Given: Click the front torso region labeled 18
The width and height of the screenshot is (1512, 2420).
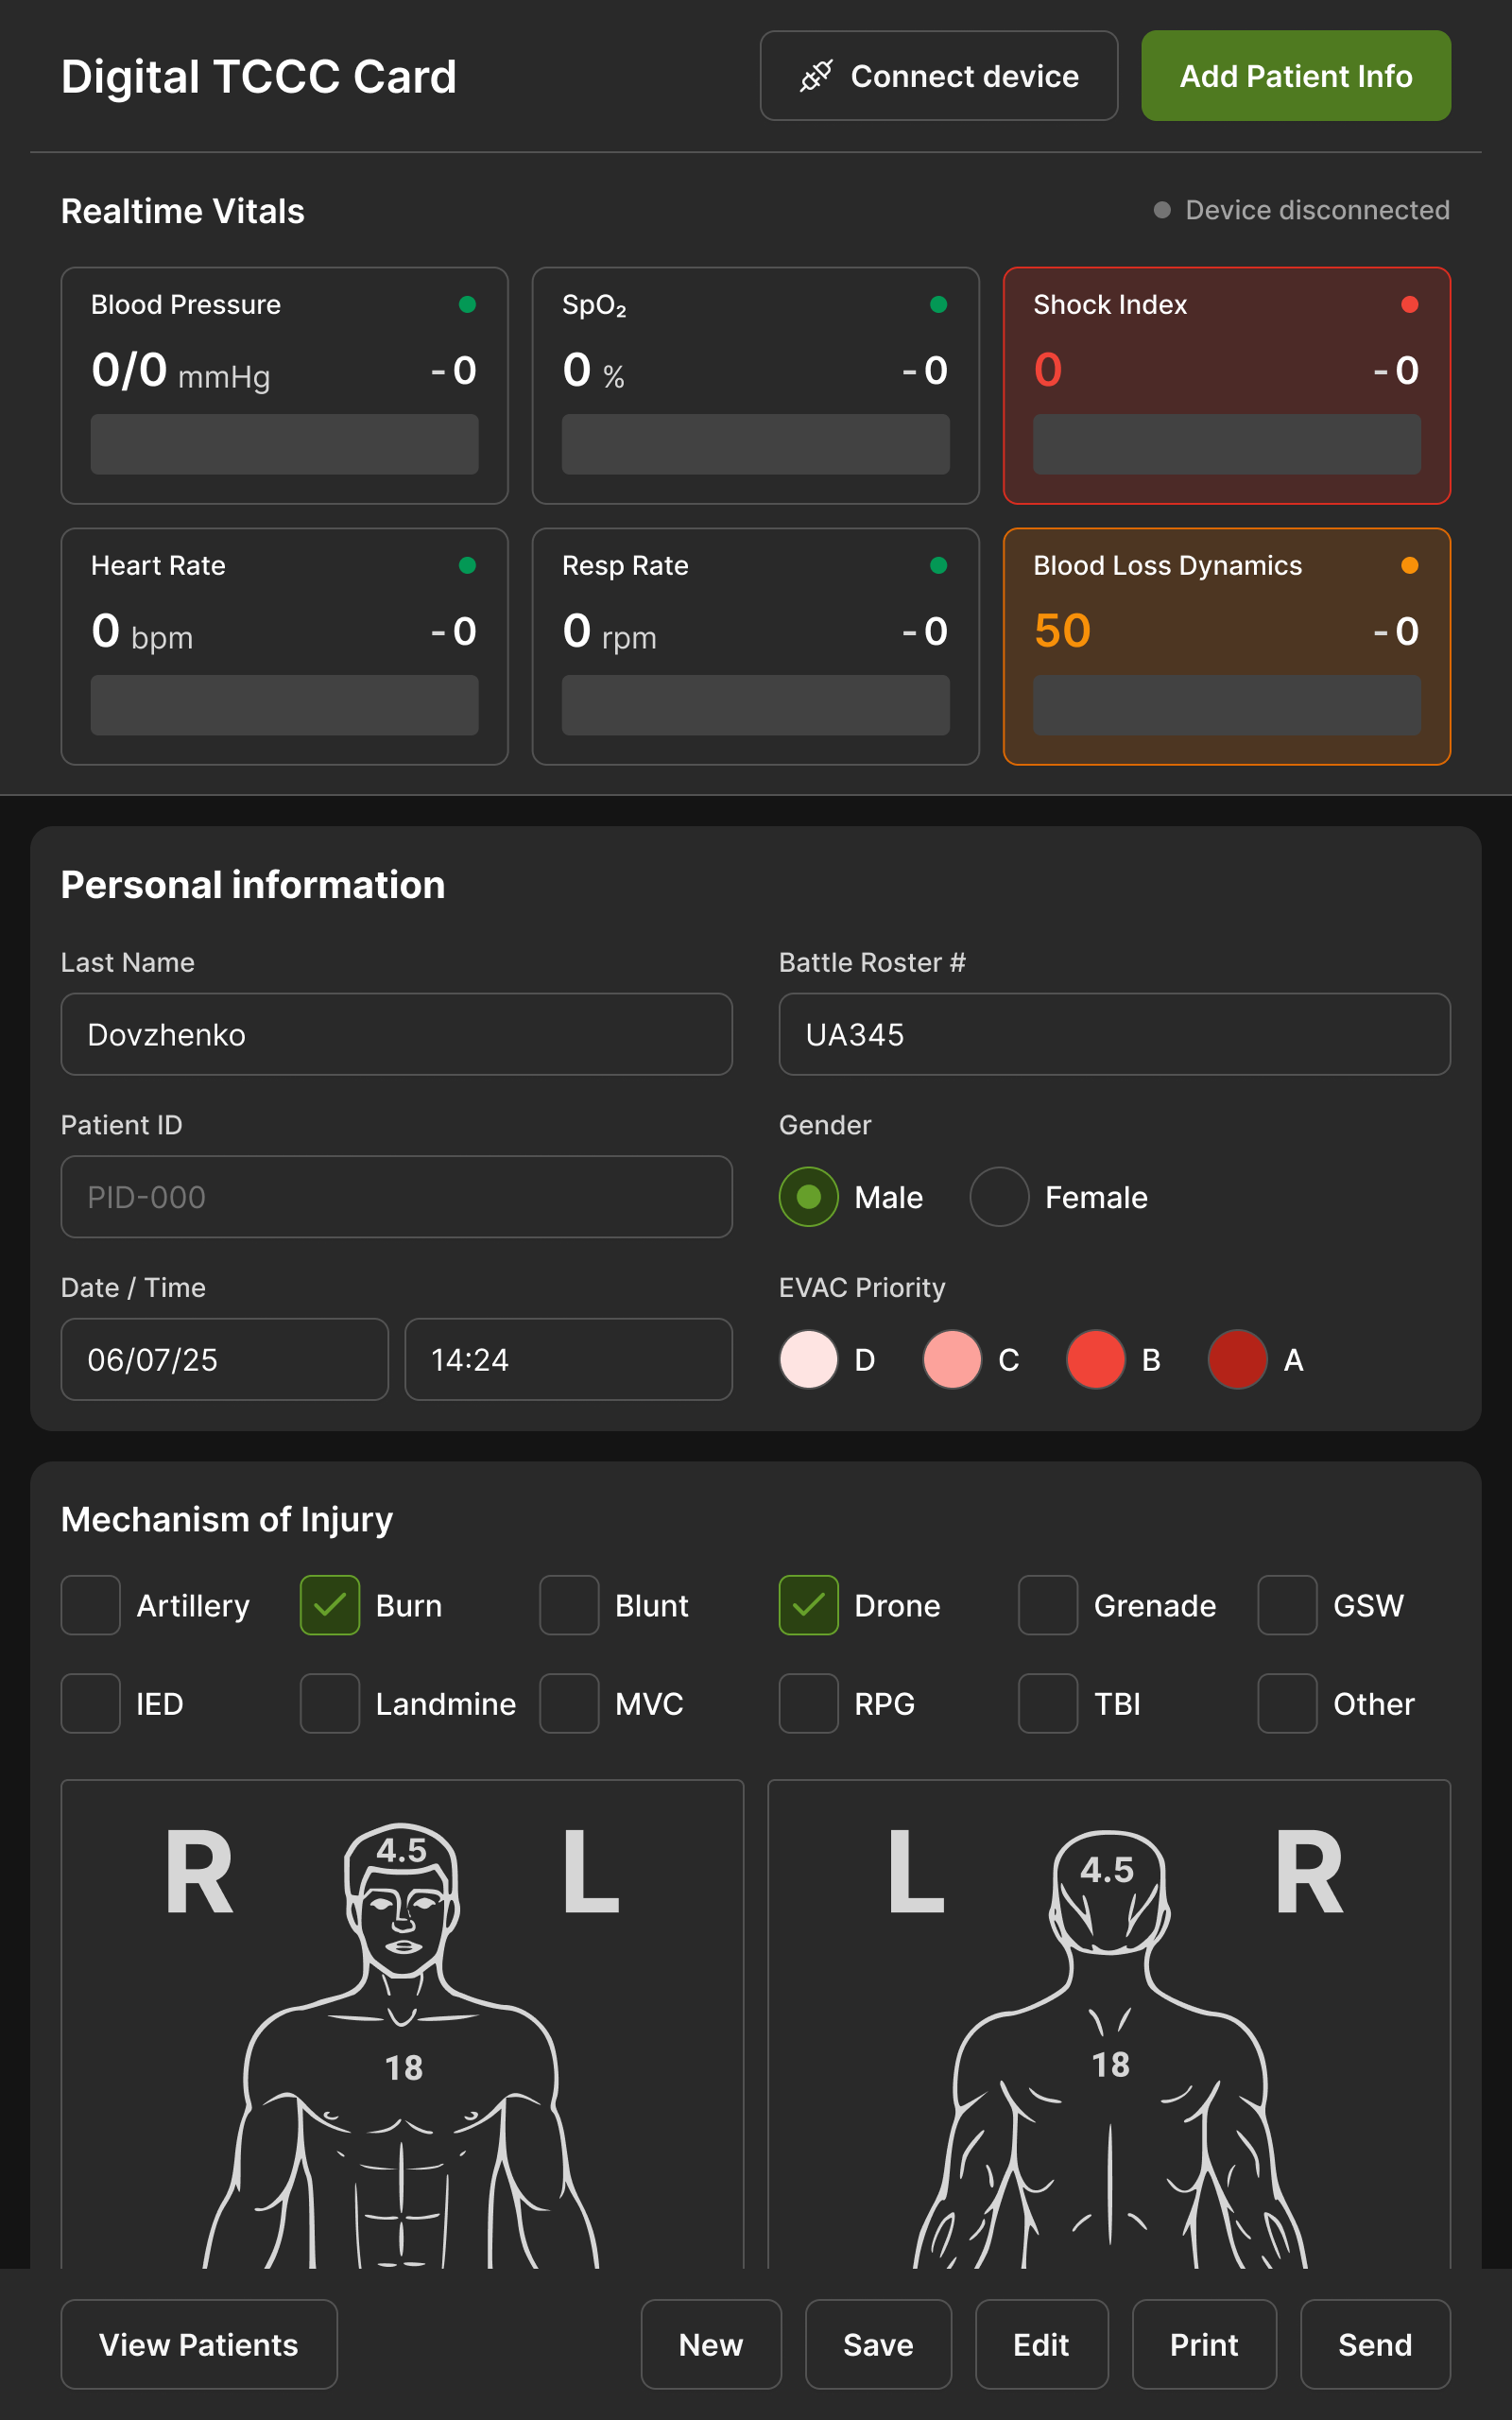Looking at the screenshot, I should 403,2068.
